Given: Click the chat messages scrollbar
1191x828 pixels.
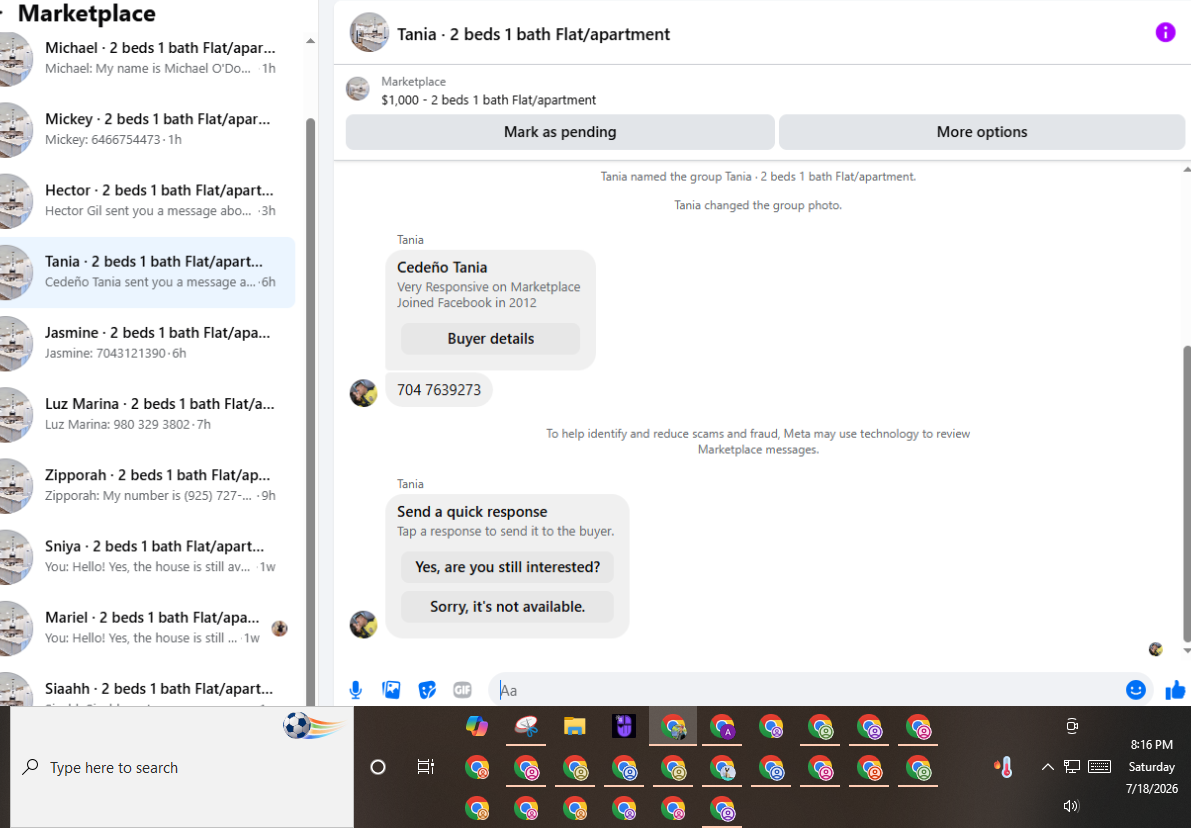Looking at the screenshot, I should (x=1186, y=494).
